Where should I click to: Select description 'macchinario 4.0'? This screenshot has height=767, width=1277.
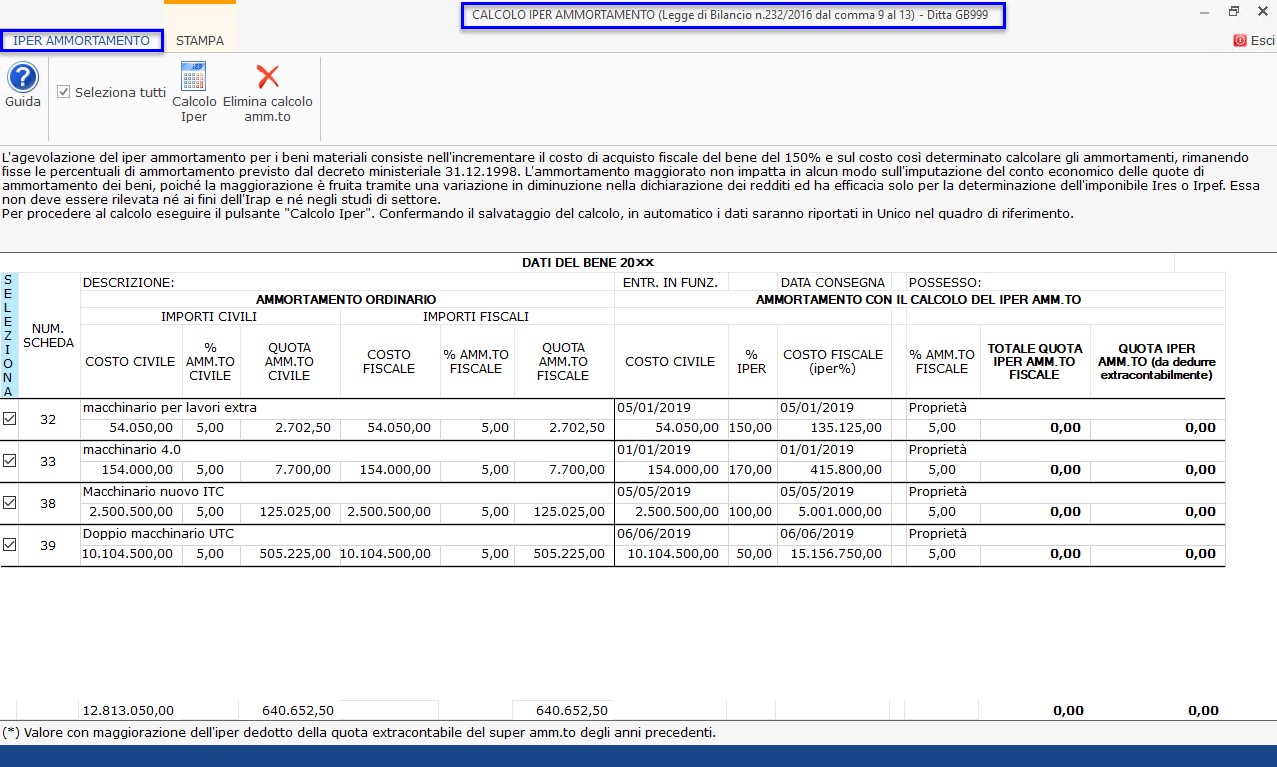pos(132,449)
